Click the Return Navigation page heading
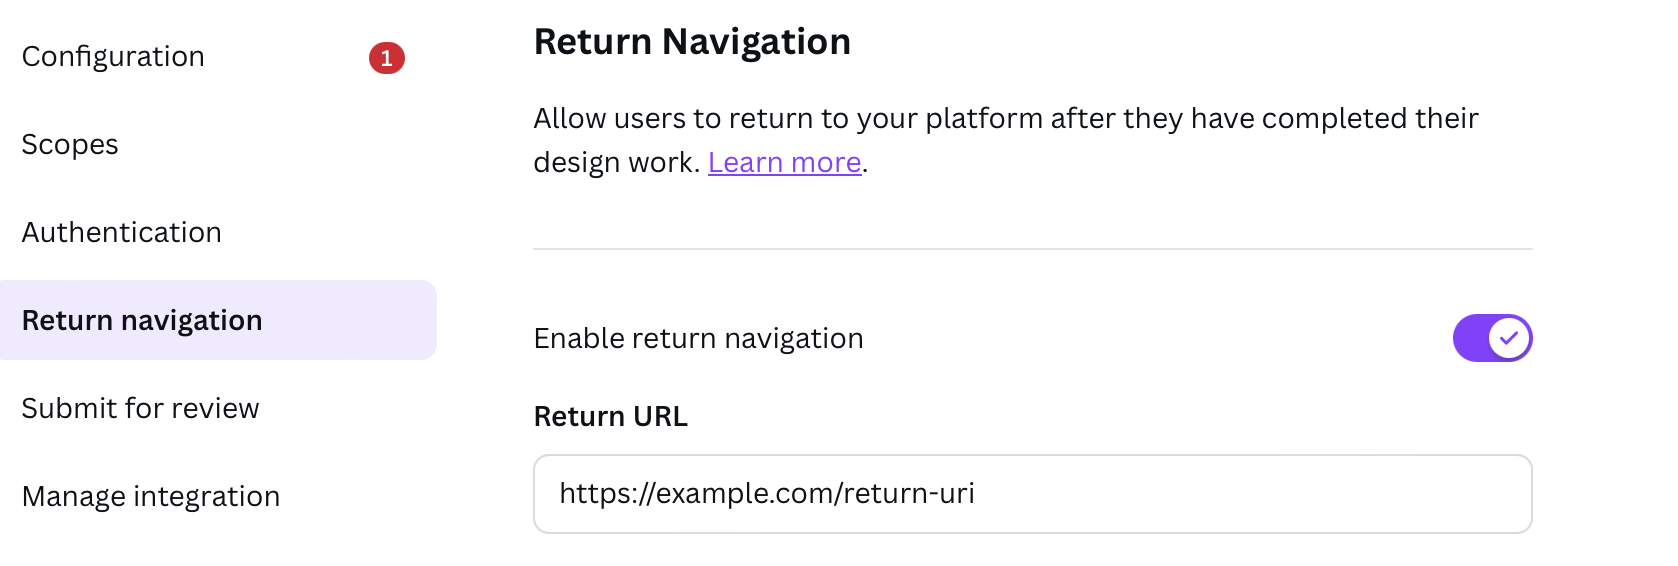This screenshot has height=566, width=1678. coord(692,42)
